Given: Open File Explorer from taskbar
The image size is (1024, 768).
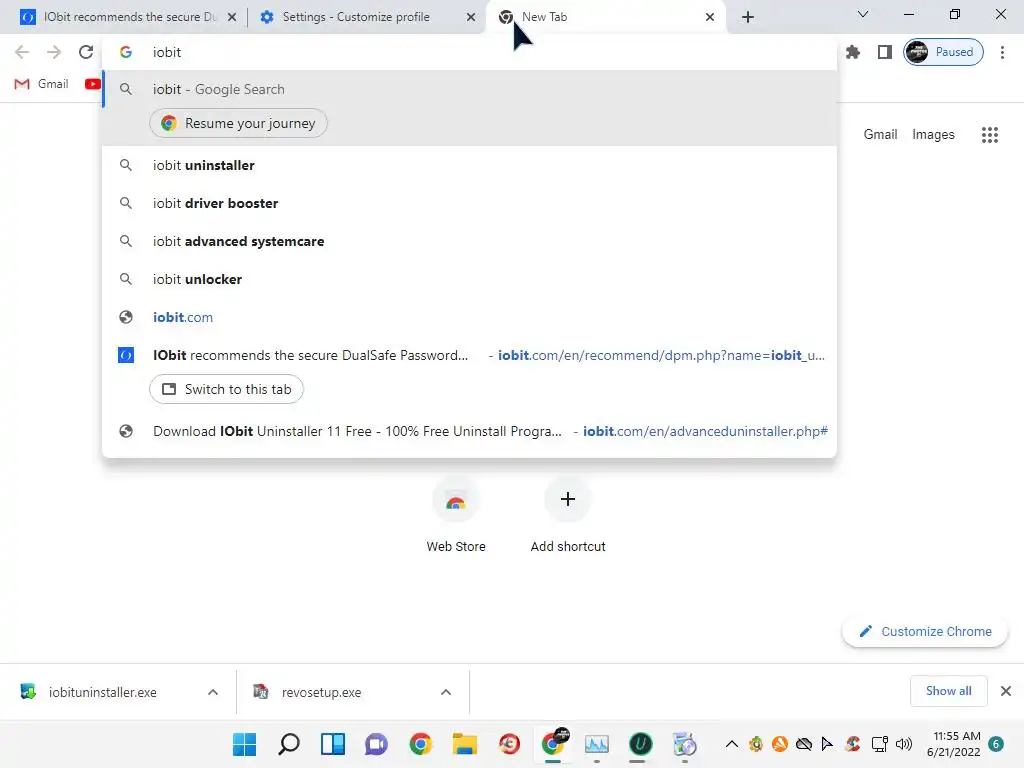Looking at the screenshot, I should coord(464,744).
